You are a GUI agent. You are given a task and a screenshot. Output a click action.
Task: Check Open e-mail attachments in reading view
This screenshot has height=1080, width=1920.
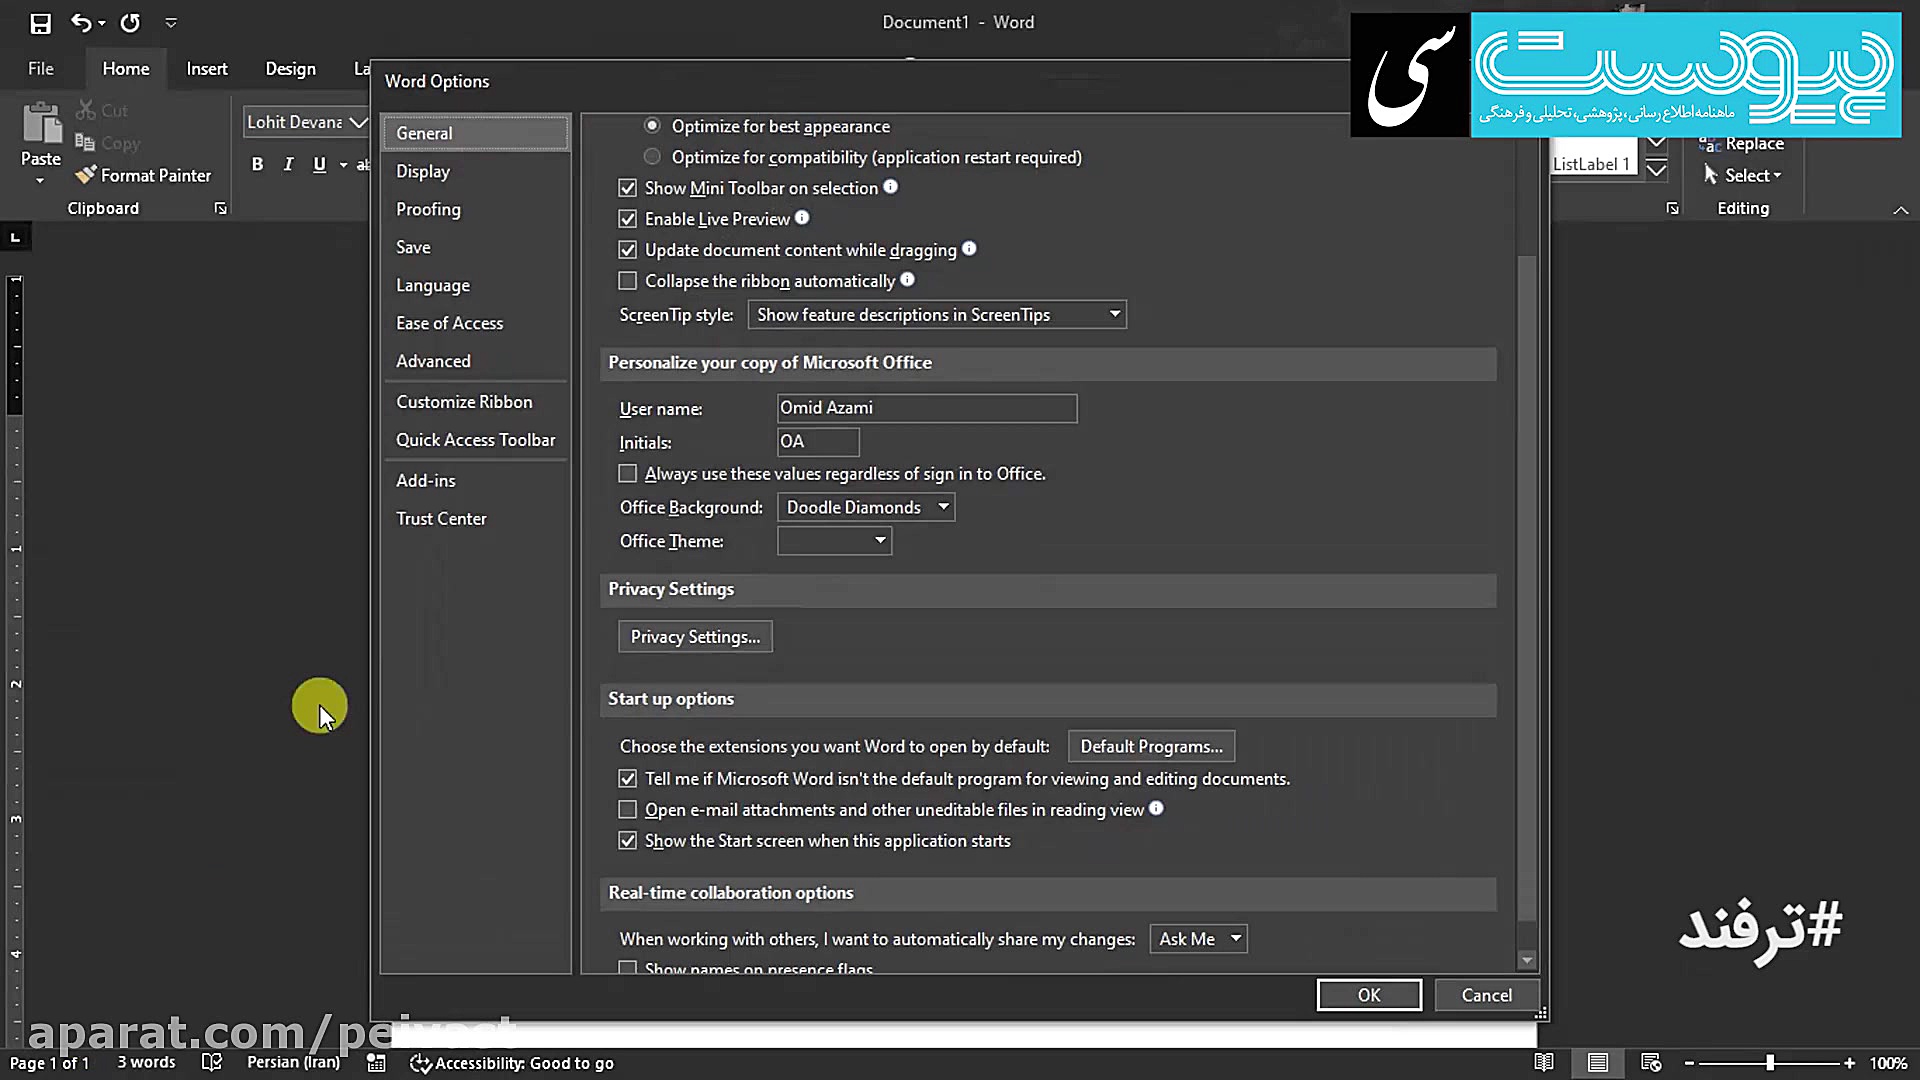point(627,810)
